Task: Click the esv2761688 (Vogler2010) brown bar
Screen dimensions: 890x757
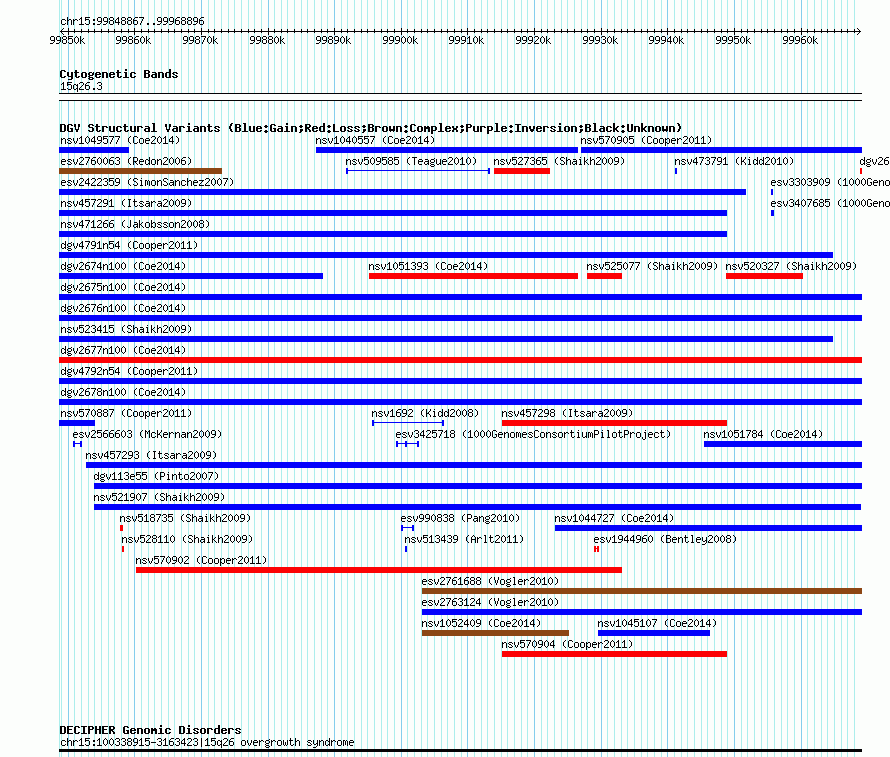Action: coord(642,591)
